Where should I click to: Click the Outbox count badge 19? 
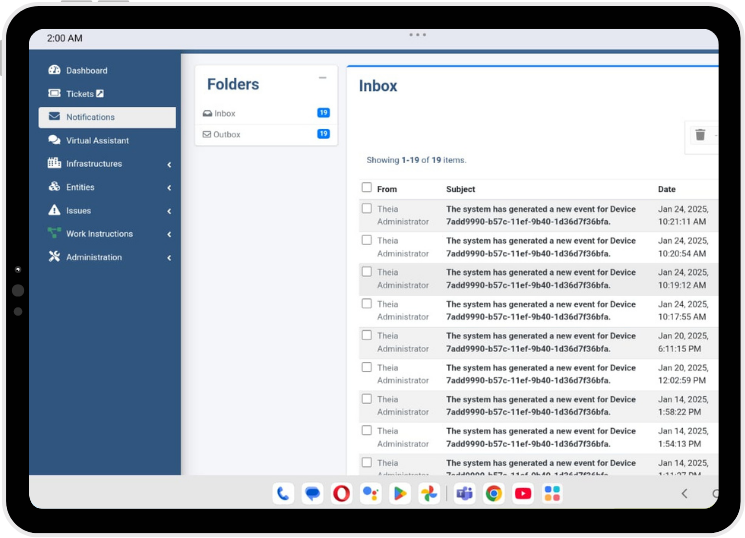[x=323, y=134]
